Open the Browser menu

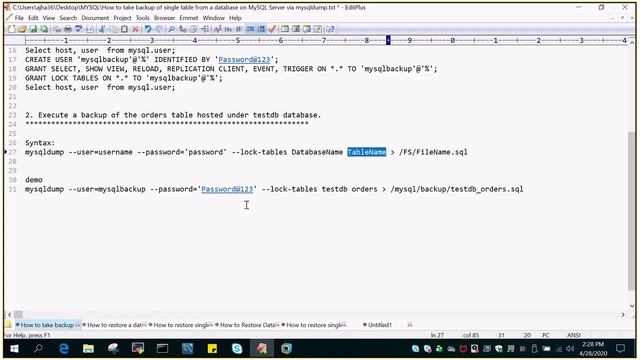point(164,18)
